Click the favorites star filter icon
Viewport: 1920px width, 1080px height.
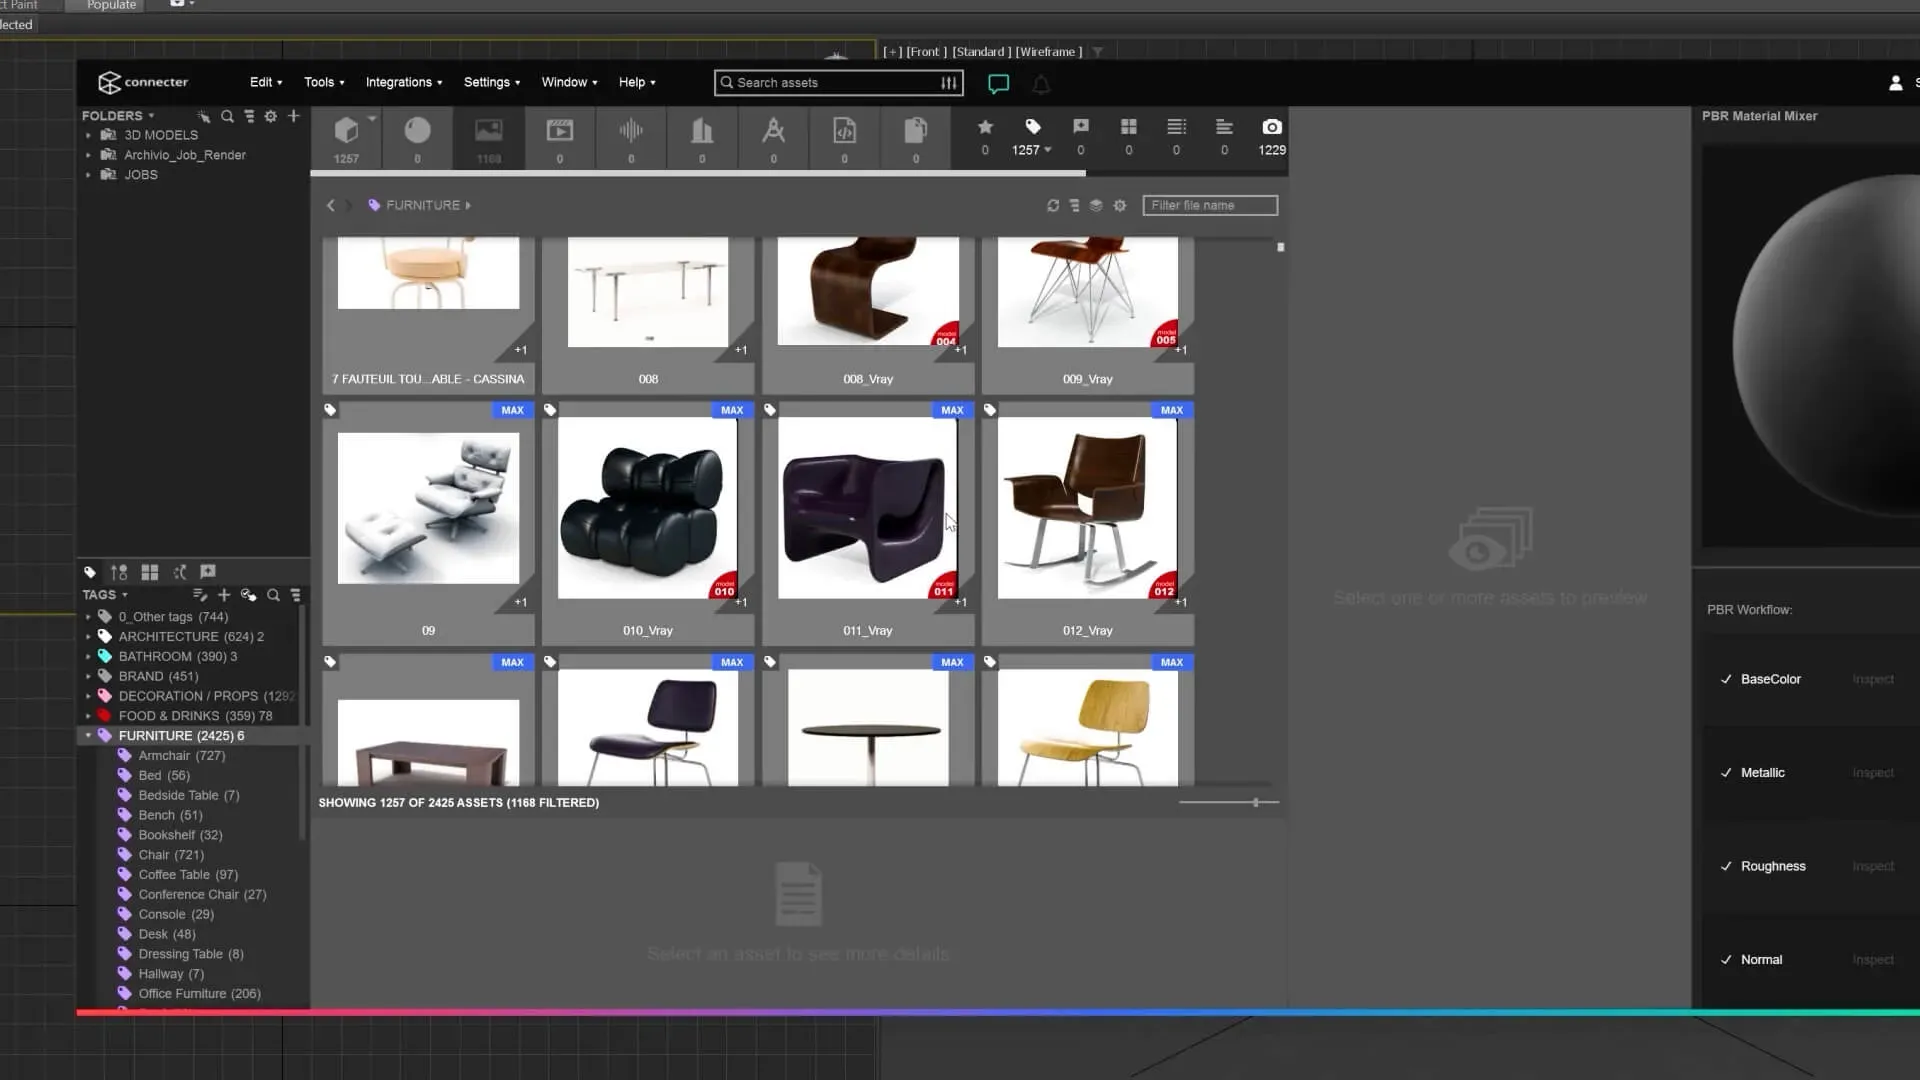pyautogui.click(x=985, y=127)
